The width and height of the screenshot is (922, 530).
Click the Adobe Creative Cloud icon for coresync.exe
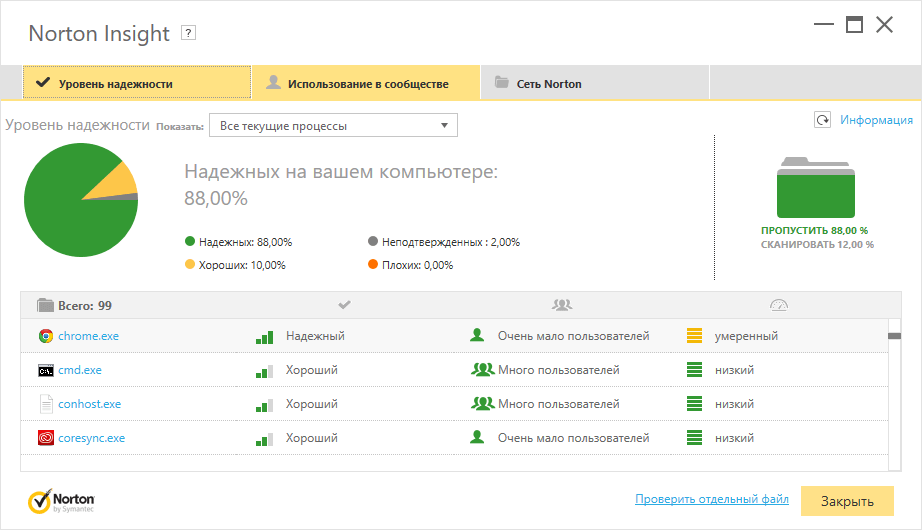45,438
